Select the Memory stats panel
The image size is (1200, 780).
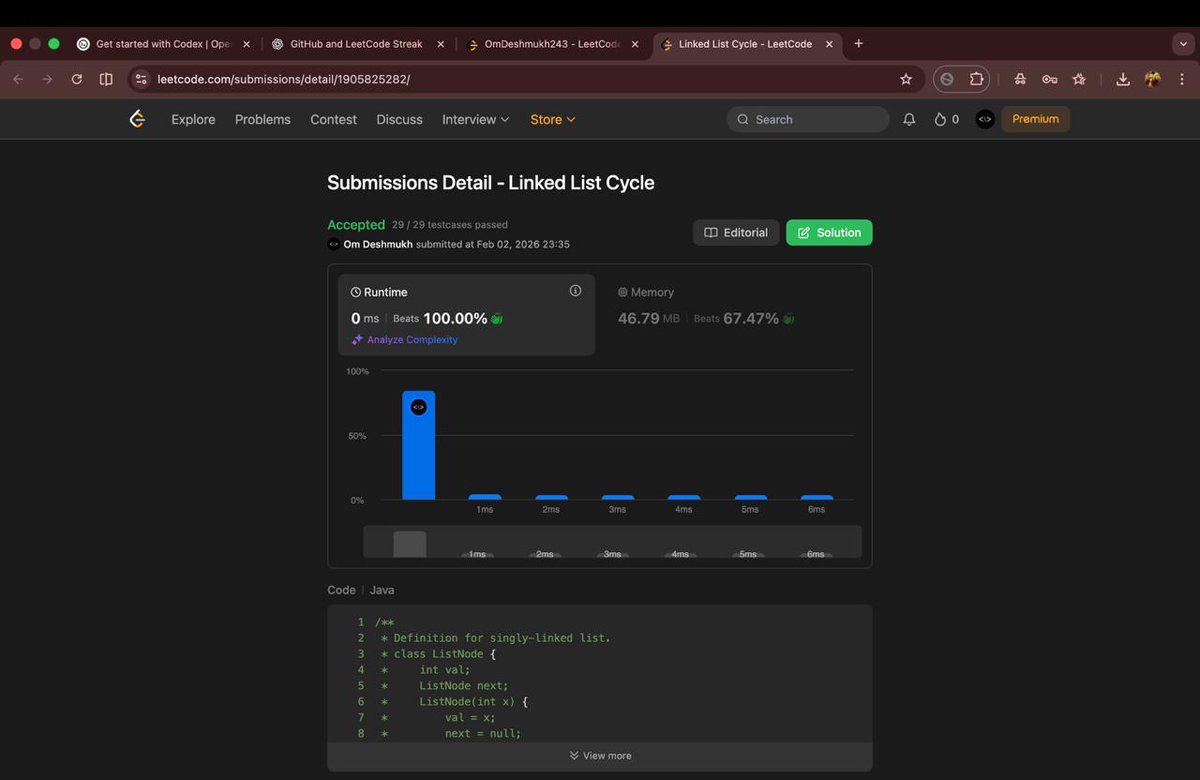732,315
